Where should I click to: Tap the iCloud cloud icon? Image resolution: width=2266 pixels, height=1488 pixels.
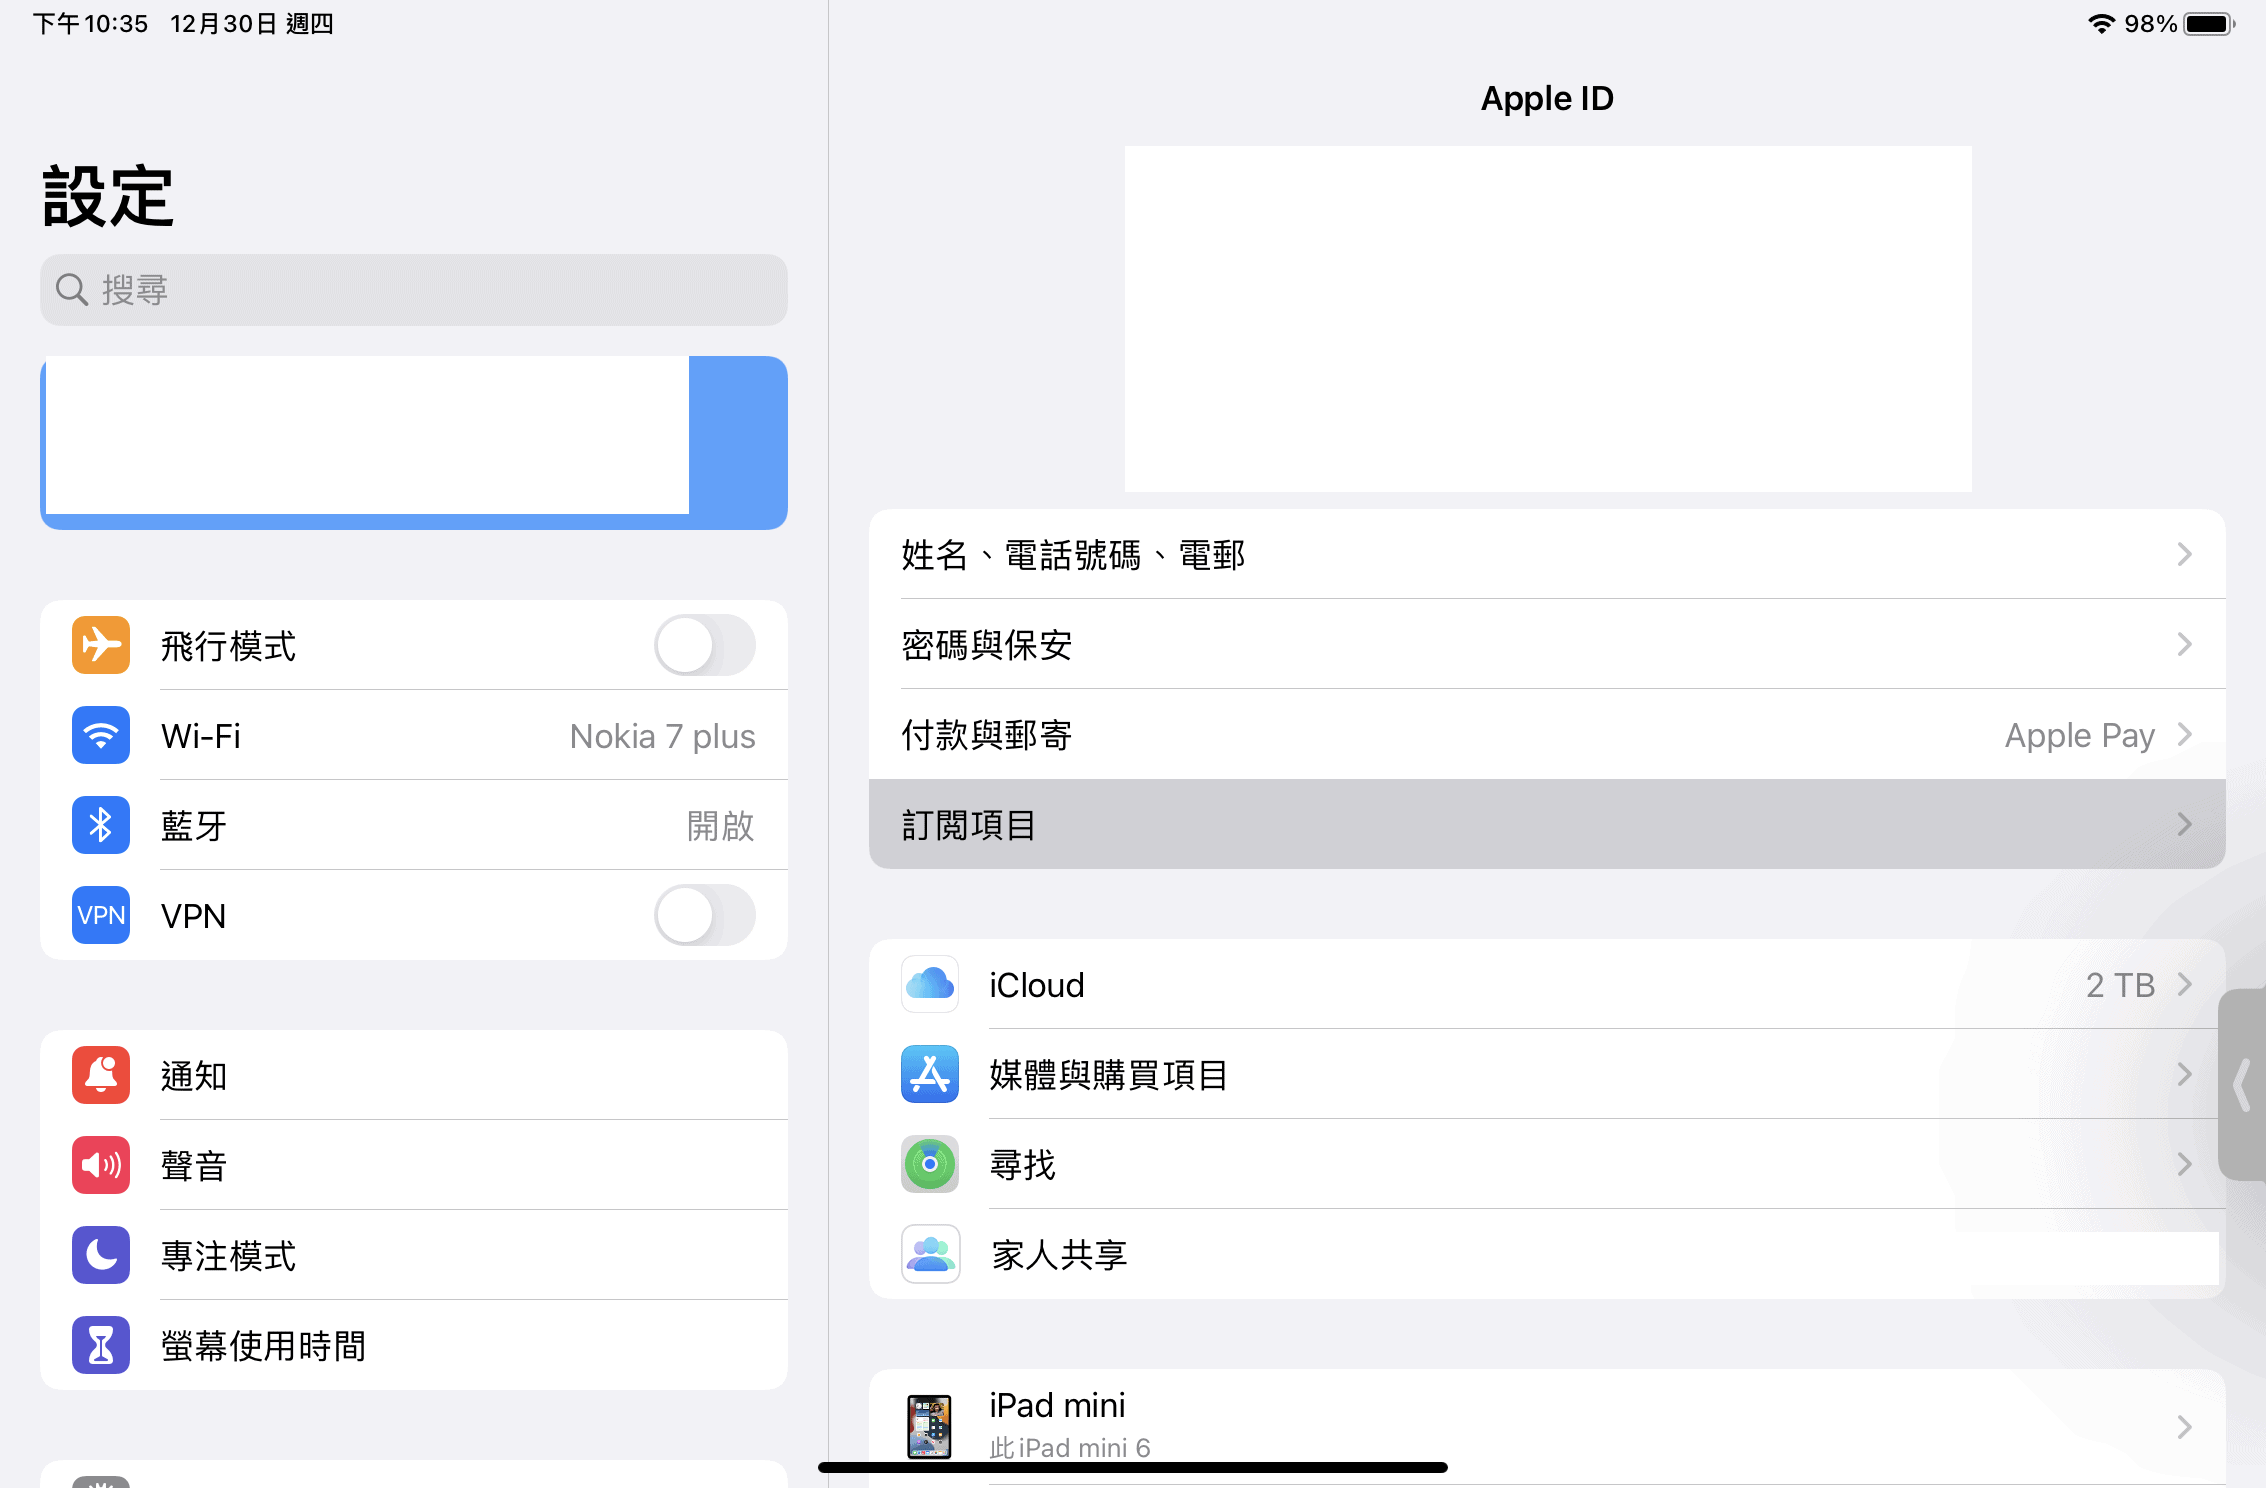point(930,984)
